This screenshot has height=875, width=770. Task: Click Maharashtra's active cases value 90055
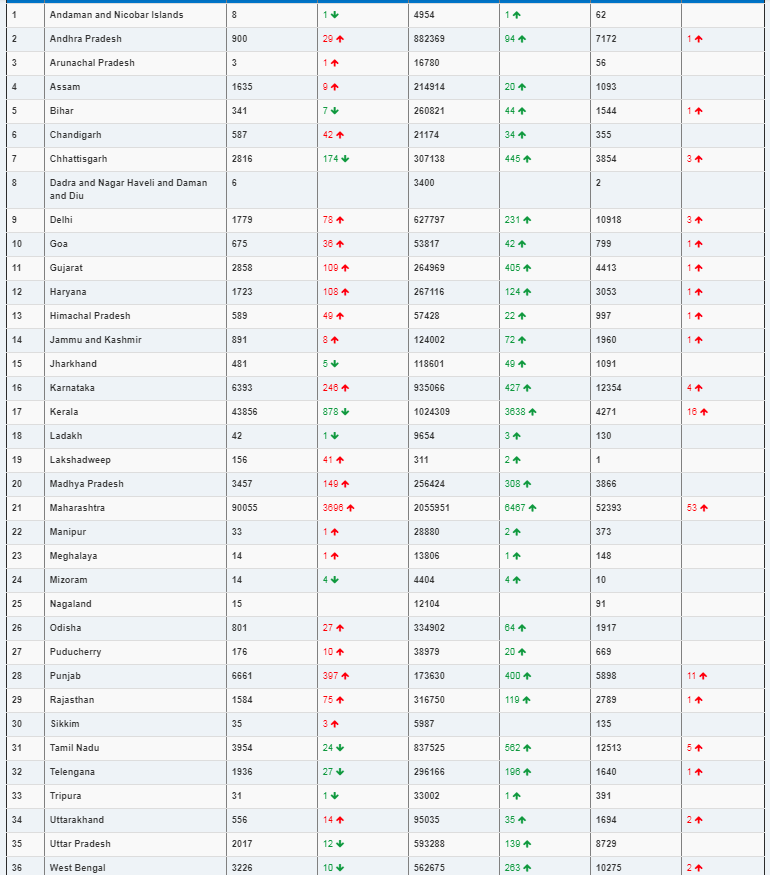tap(244, 508)
